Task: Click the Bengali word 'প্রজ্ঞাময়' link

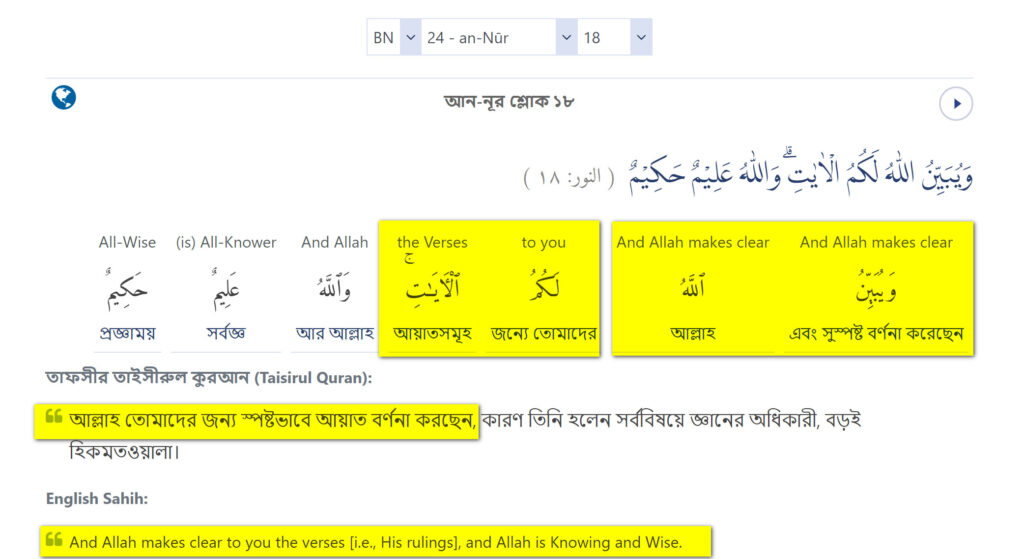Action: pos(127,333)
